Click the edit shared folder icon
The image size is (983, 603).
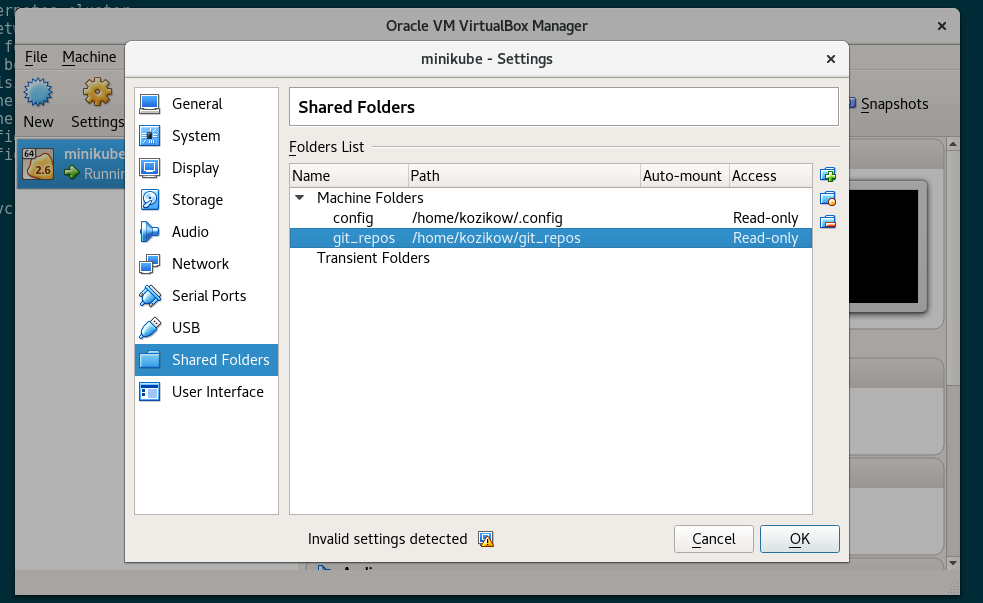[827, 199]
